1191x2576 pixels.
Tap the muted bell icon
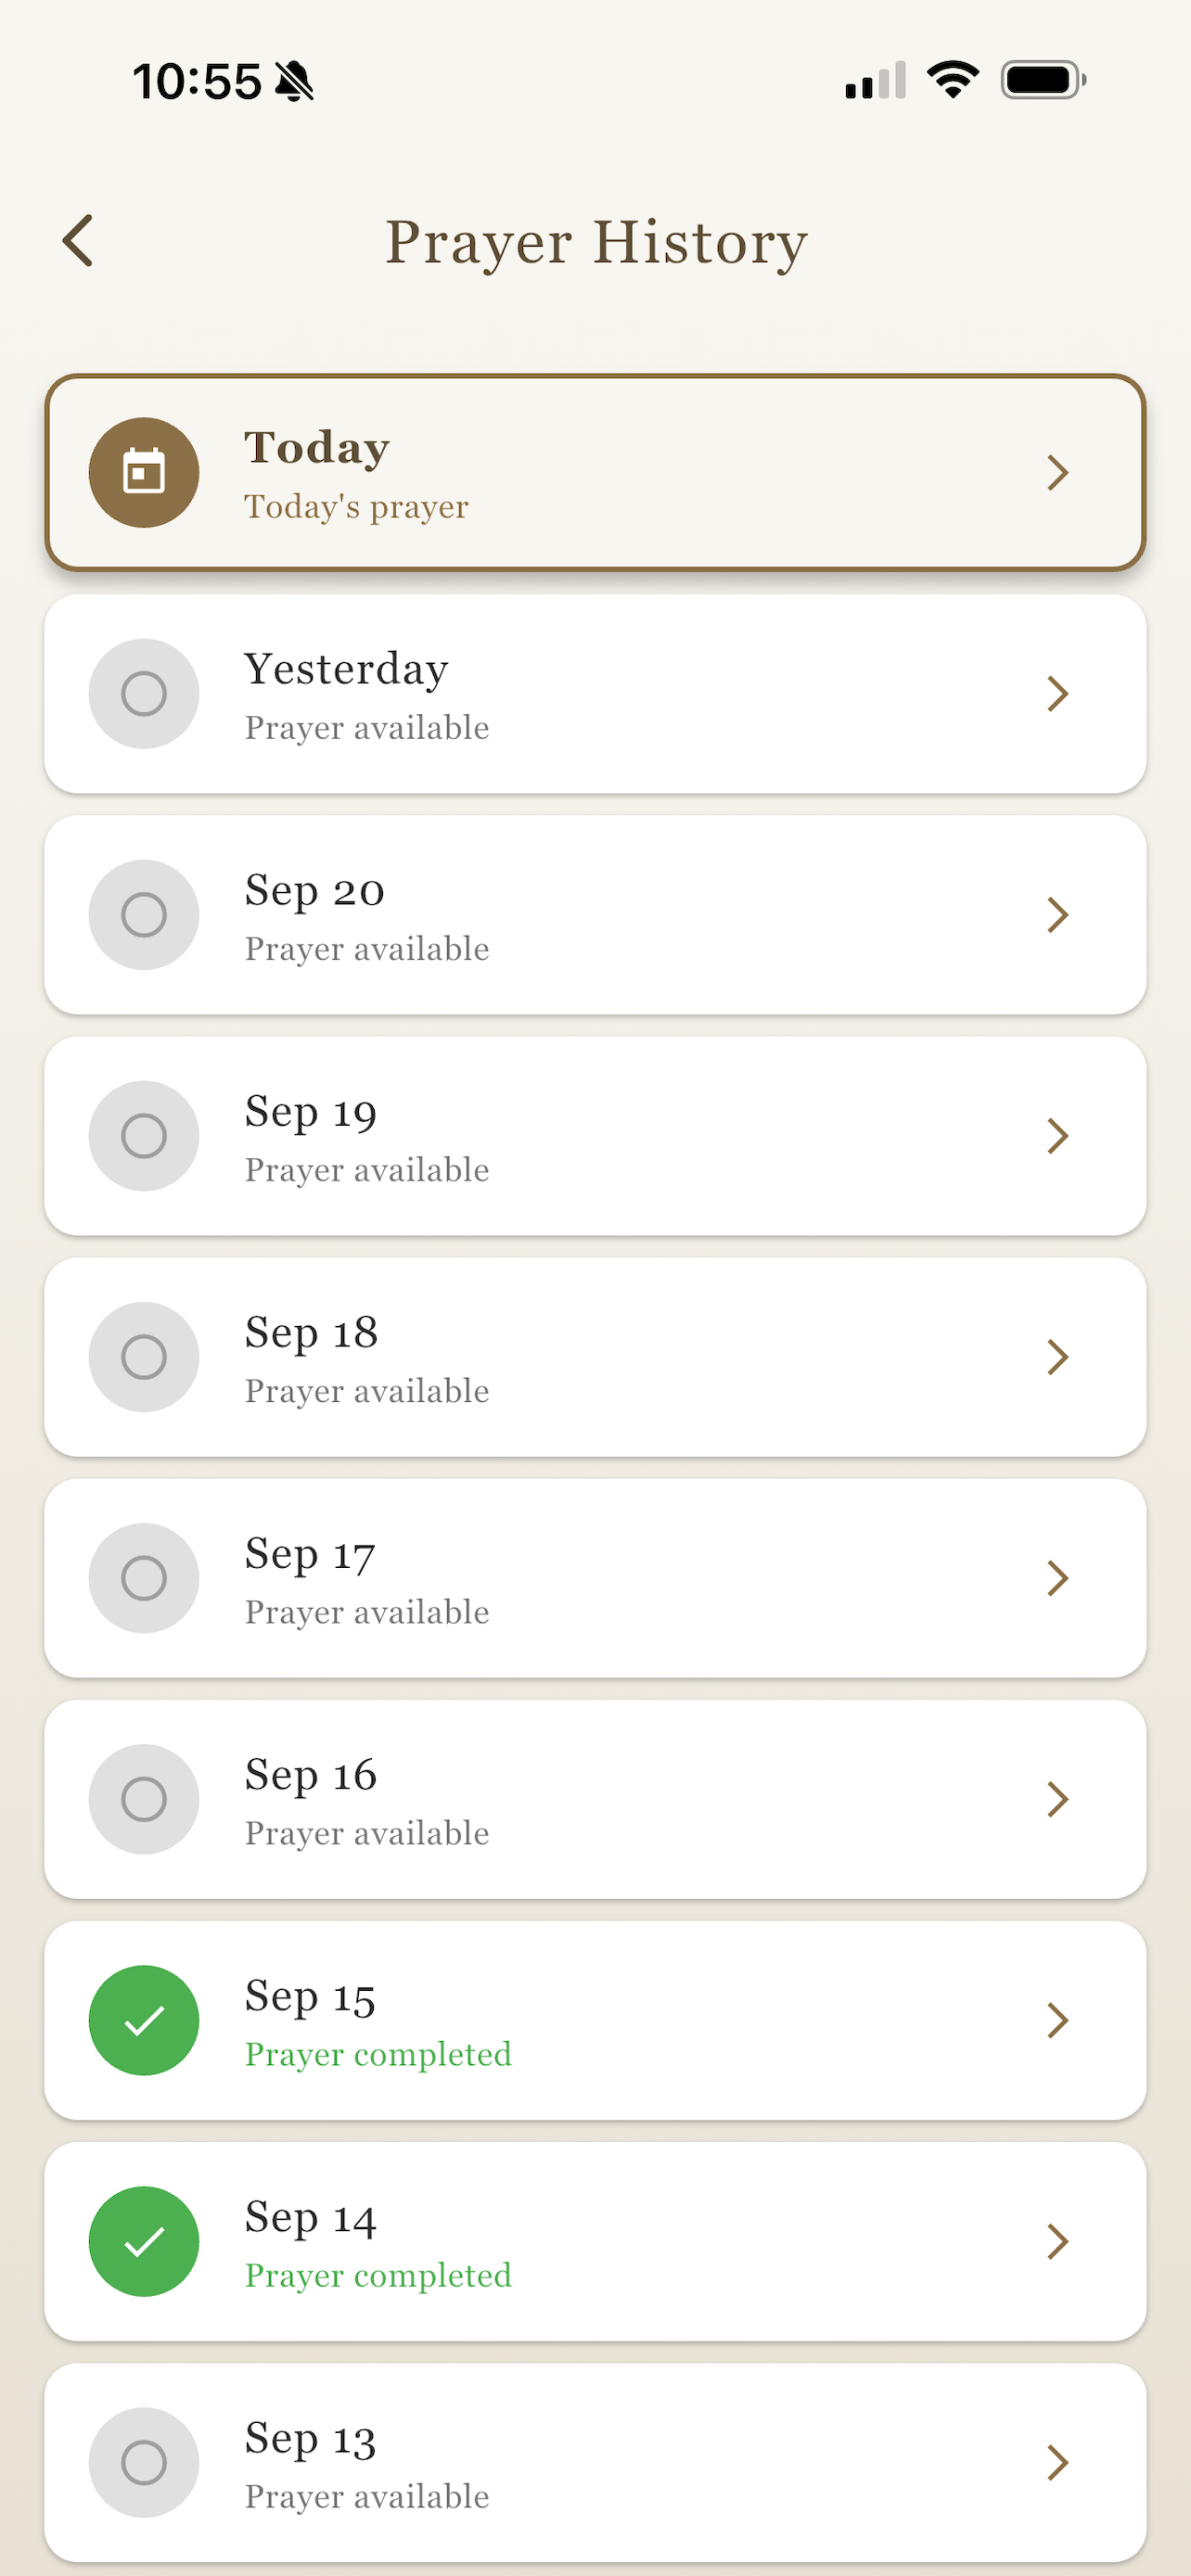point(294,81)
